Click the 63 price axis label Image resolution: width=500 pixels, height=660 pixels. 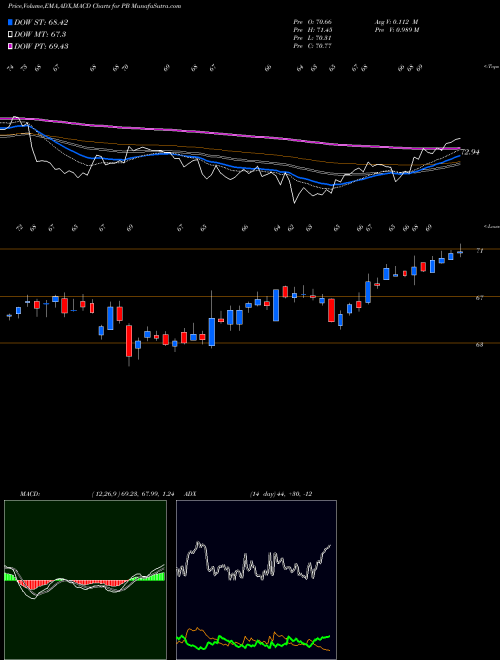pos(479,344)
